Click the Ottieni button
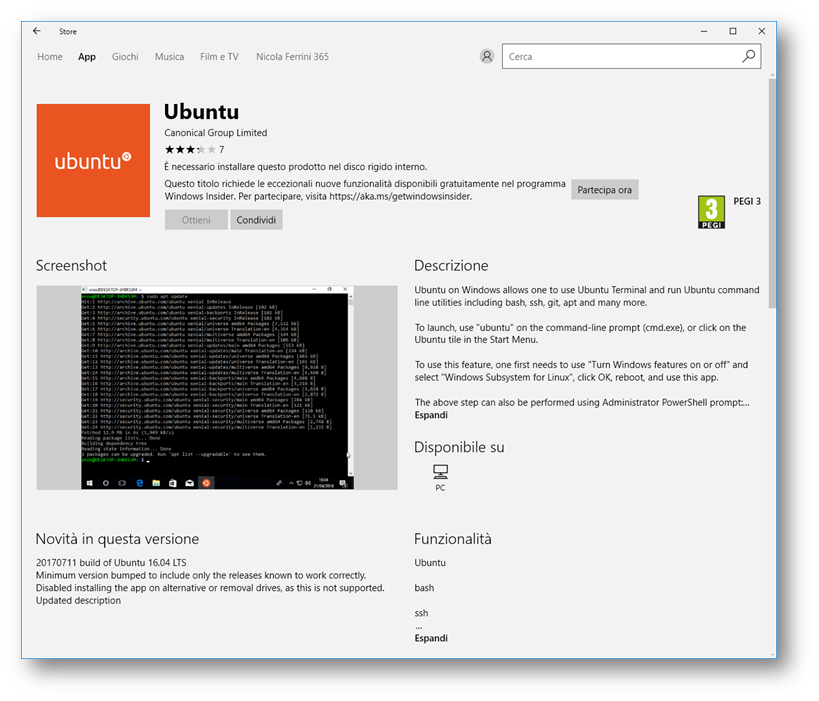This screenshot has width=819, height=701. (196, 220)
